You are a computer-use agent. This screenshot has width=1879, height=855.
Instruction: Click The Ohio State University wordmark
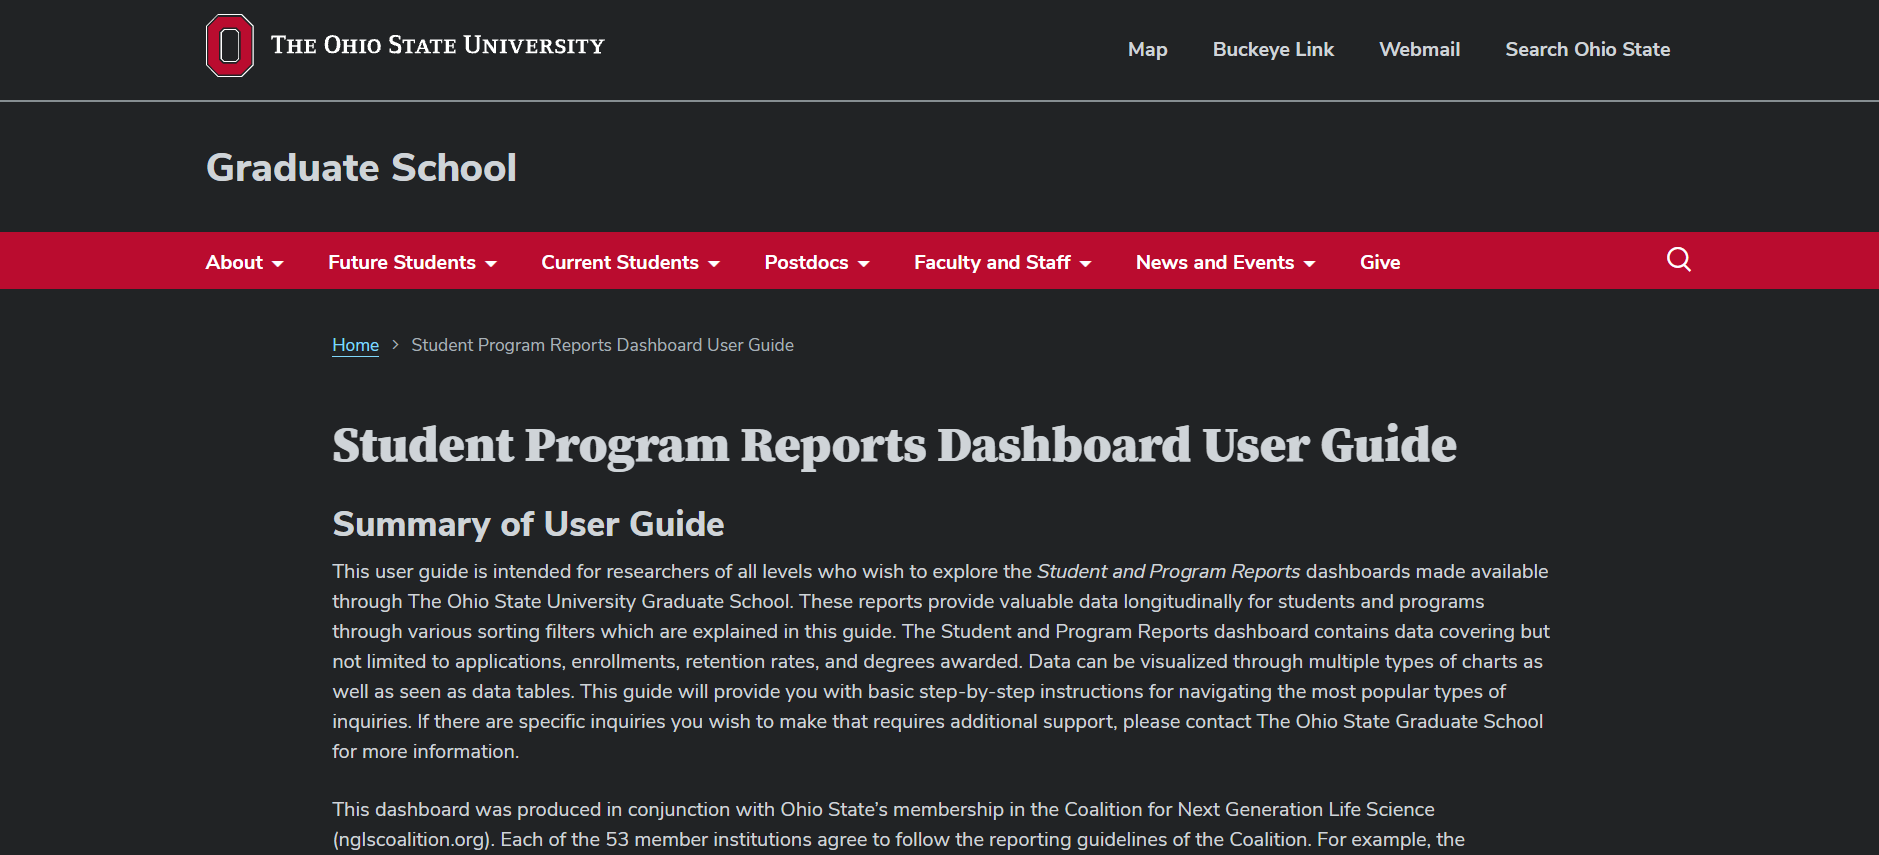pos(437,45)
